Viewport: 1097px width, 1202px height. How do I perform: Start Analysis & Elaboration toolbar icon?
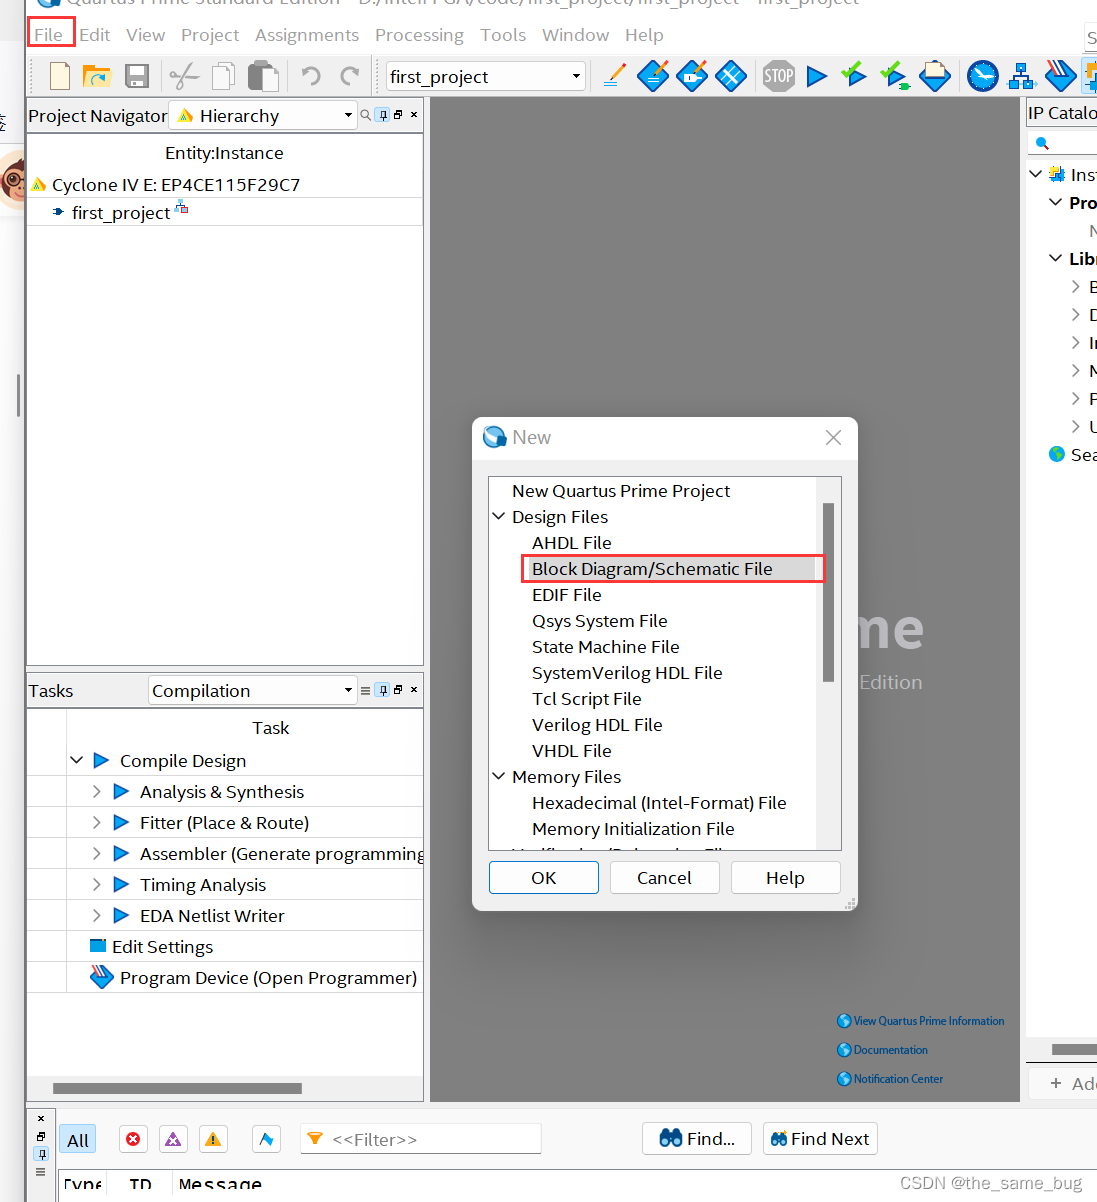[x=854, y=75]
